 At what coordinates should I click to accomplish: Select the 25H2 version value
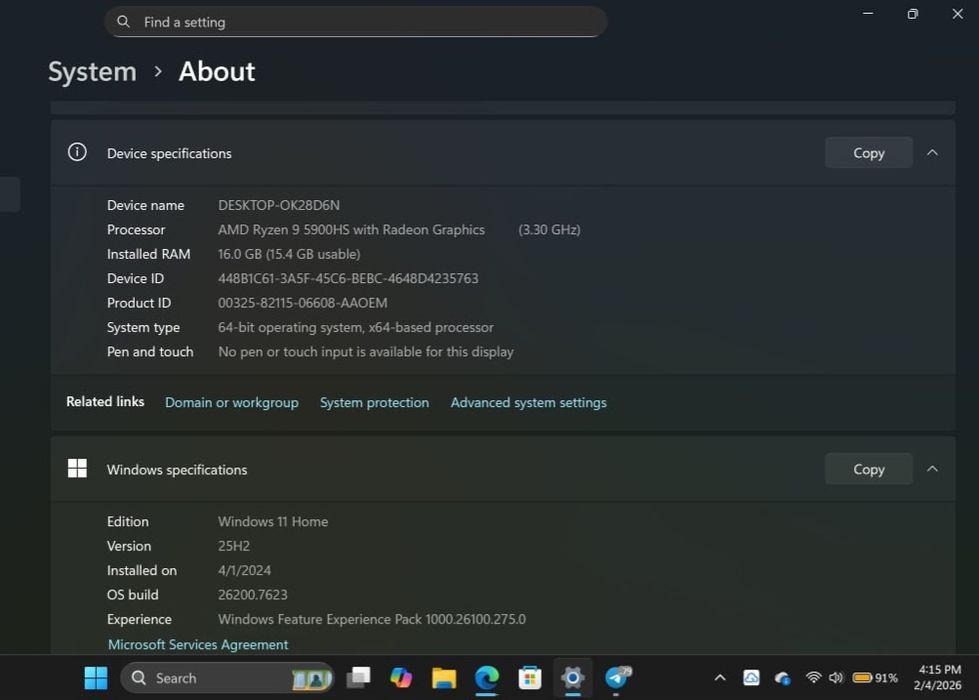(x=234, y=546)
